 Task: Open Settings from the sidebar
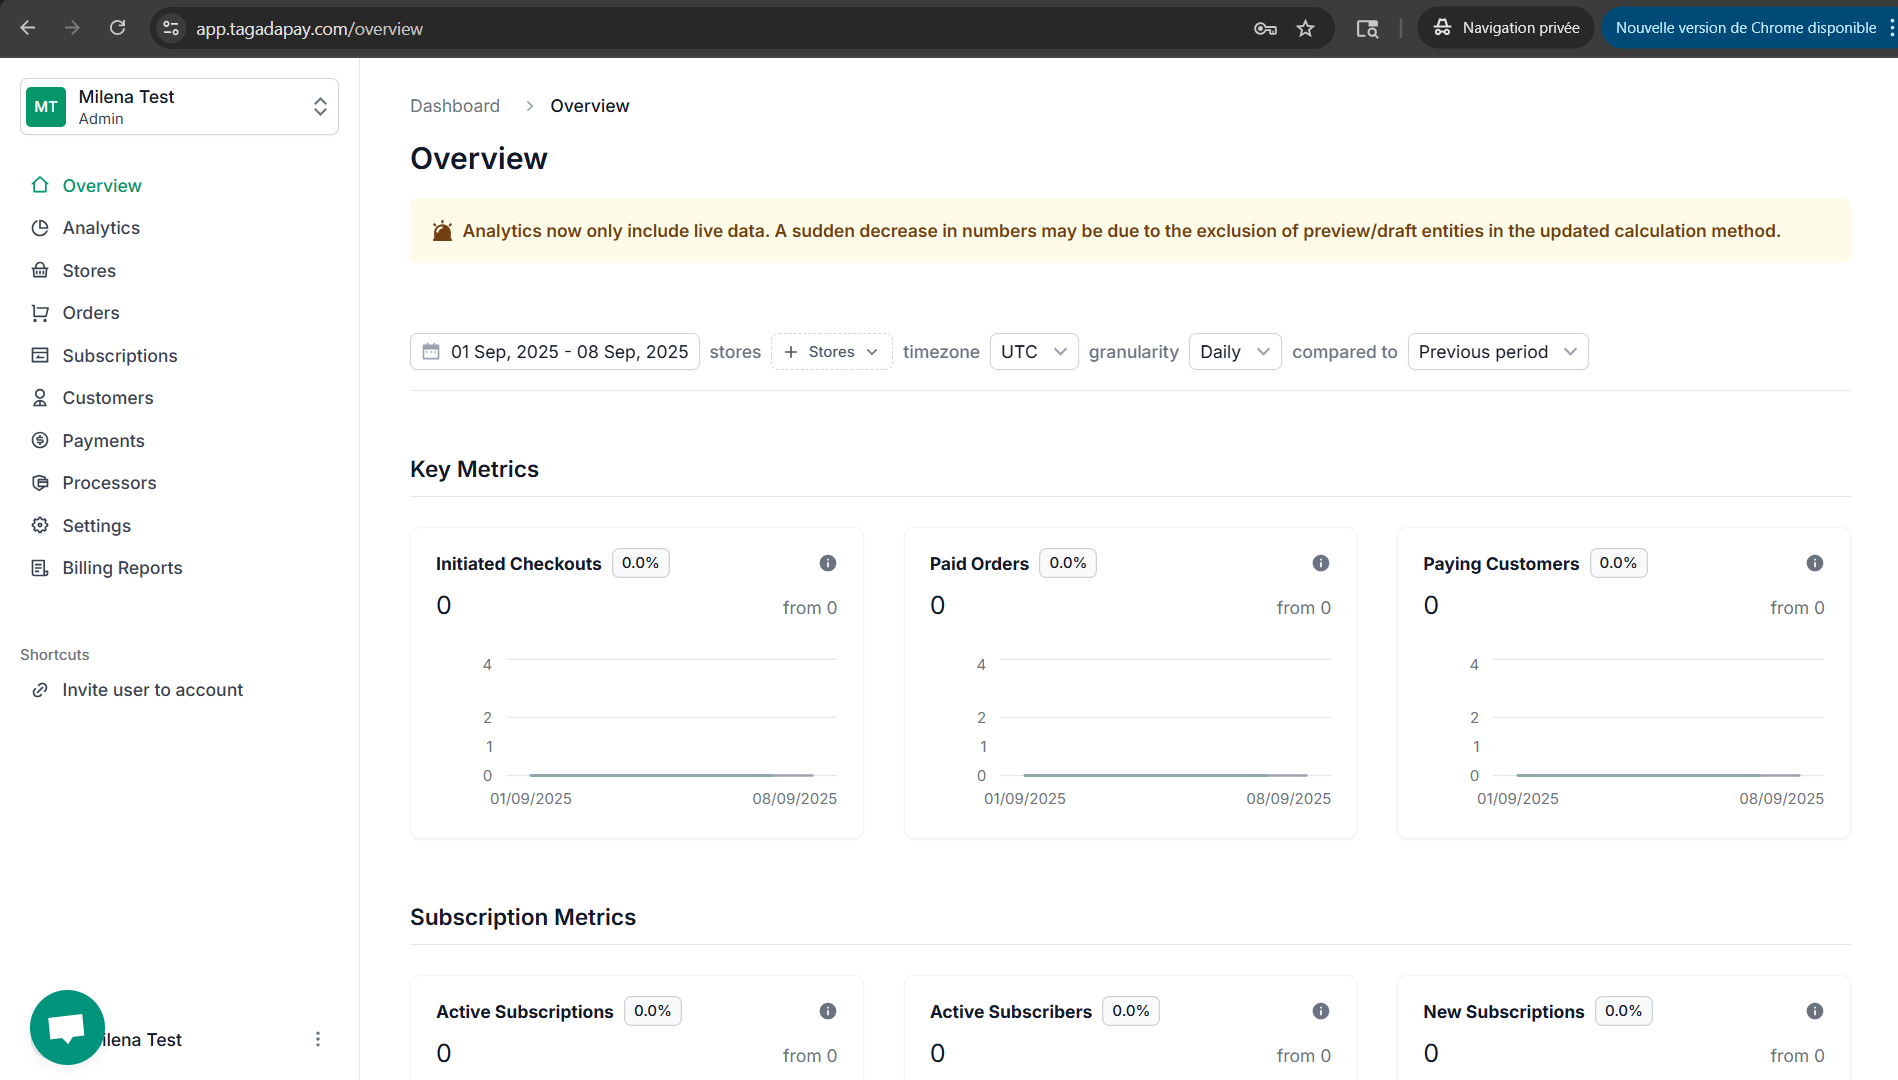pos(96,525)
